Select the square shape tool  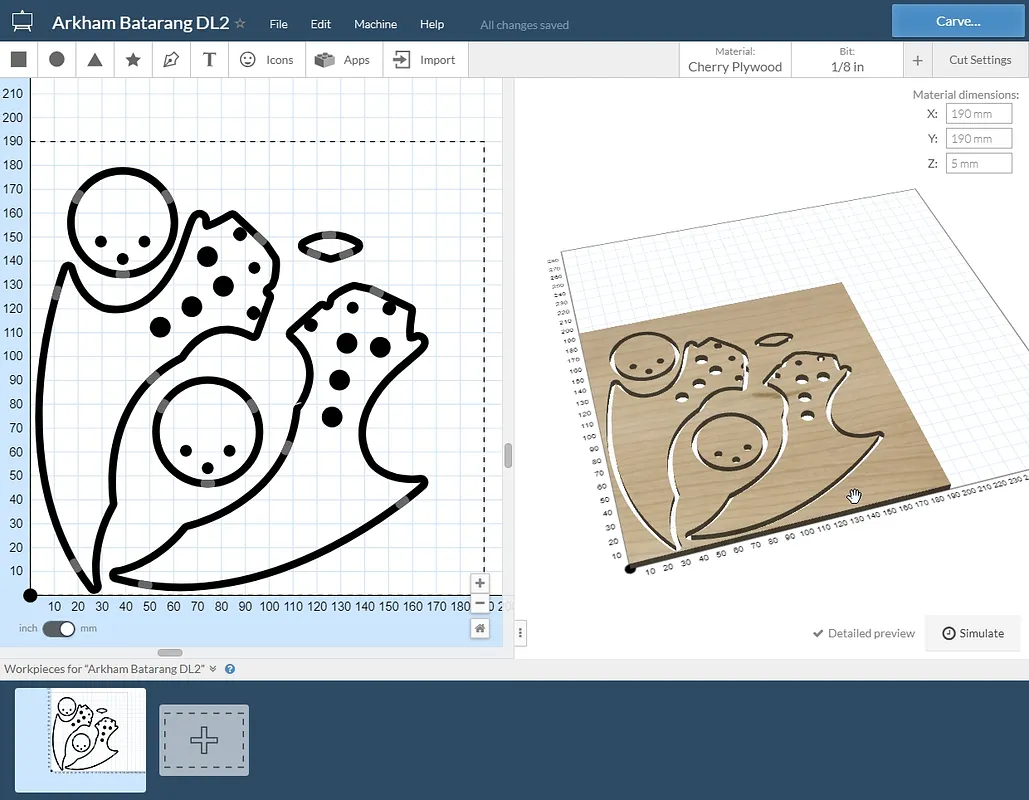(x=19, y=60)
